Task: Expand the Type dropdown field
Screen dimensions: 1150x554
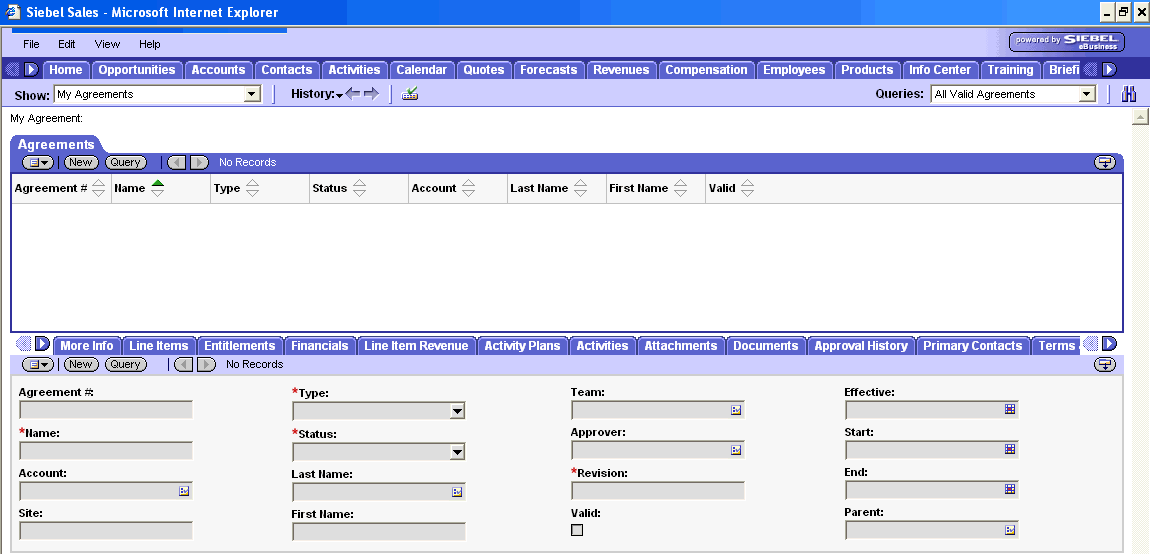Action: point(457,411)
